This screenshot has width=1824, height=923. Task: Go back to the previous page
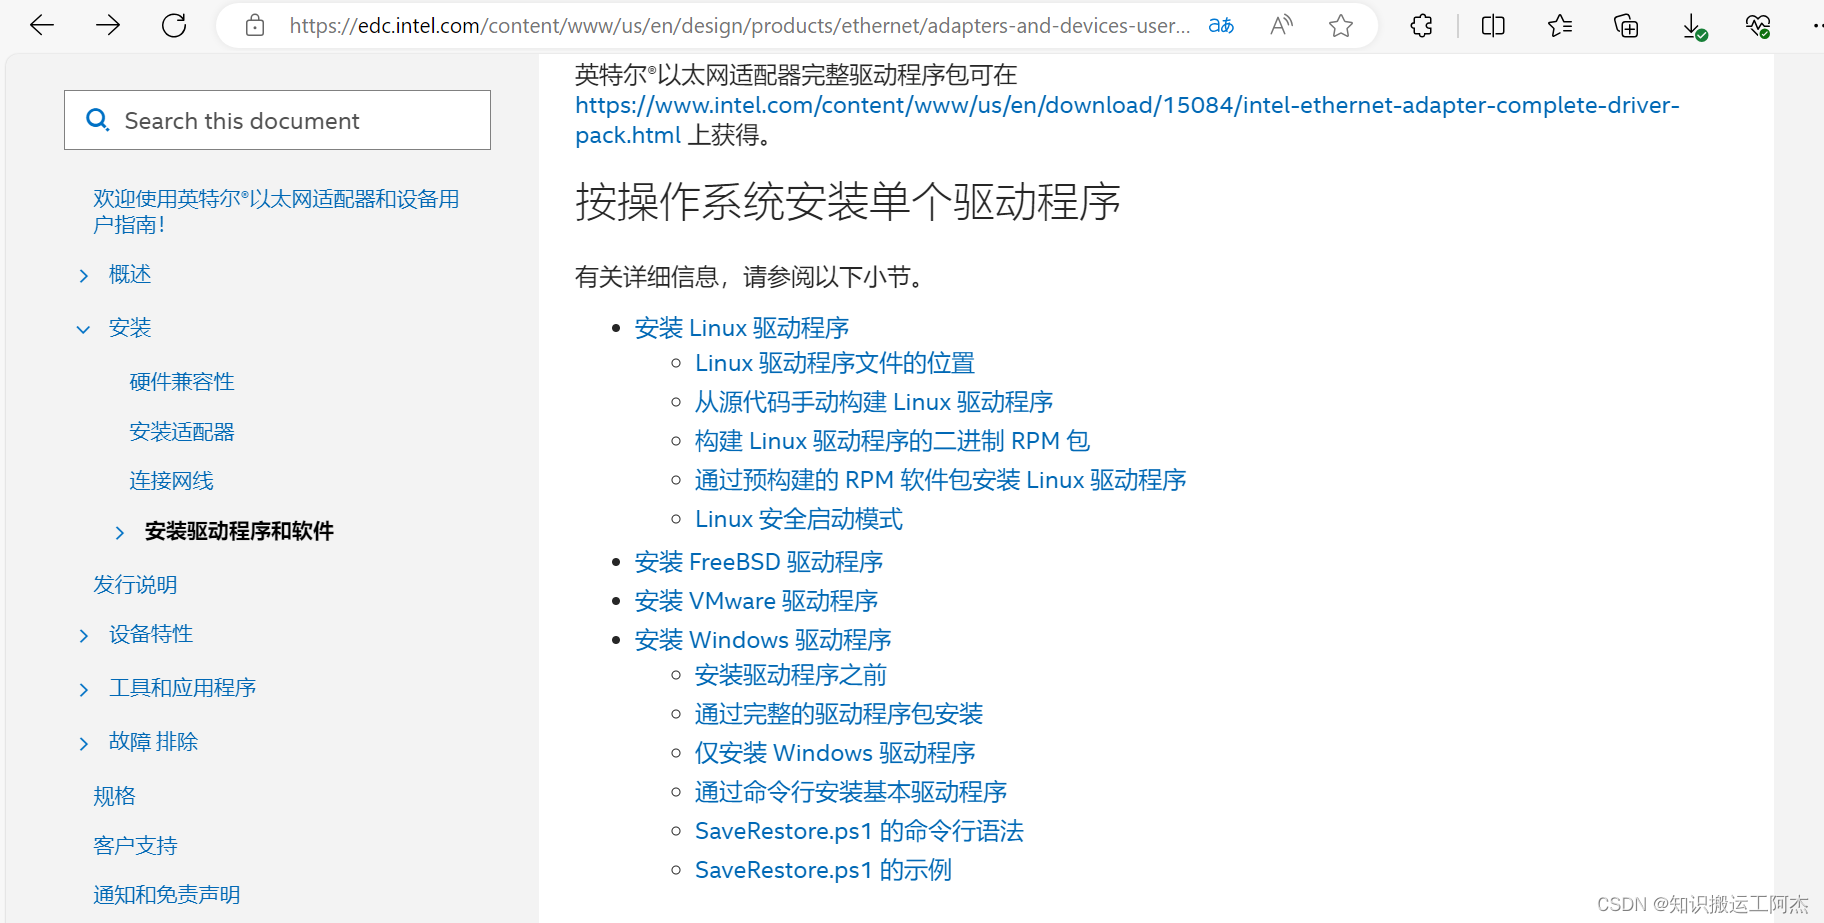tap(42, 25)
